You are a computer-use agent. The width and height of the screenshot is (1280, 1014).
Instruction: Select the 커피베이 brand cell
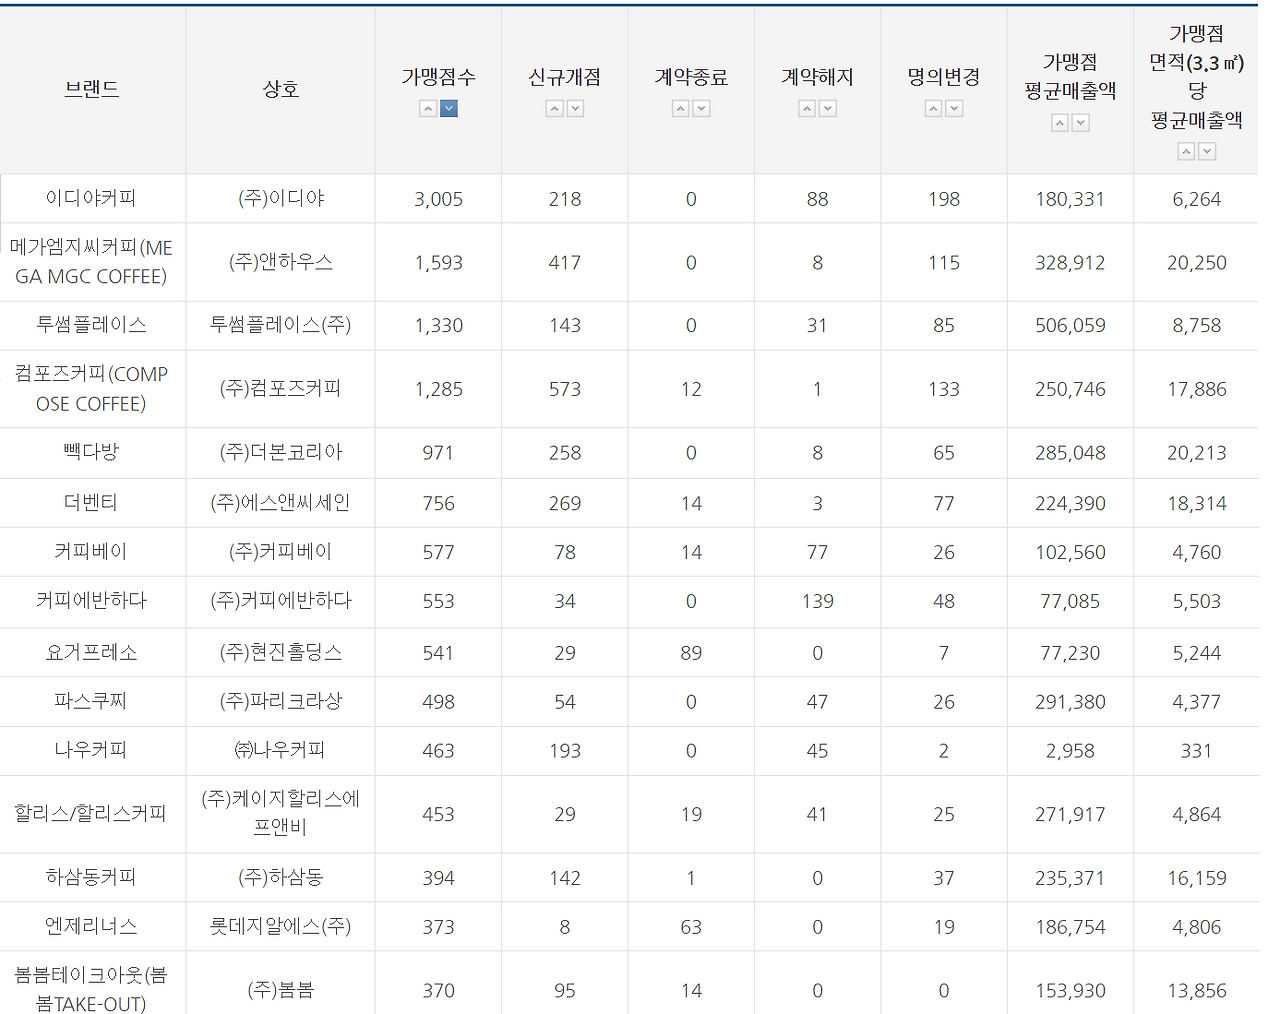click(92, 552)
